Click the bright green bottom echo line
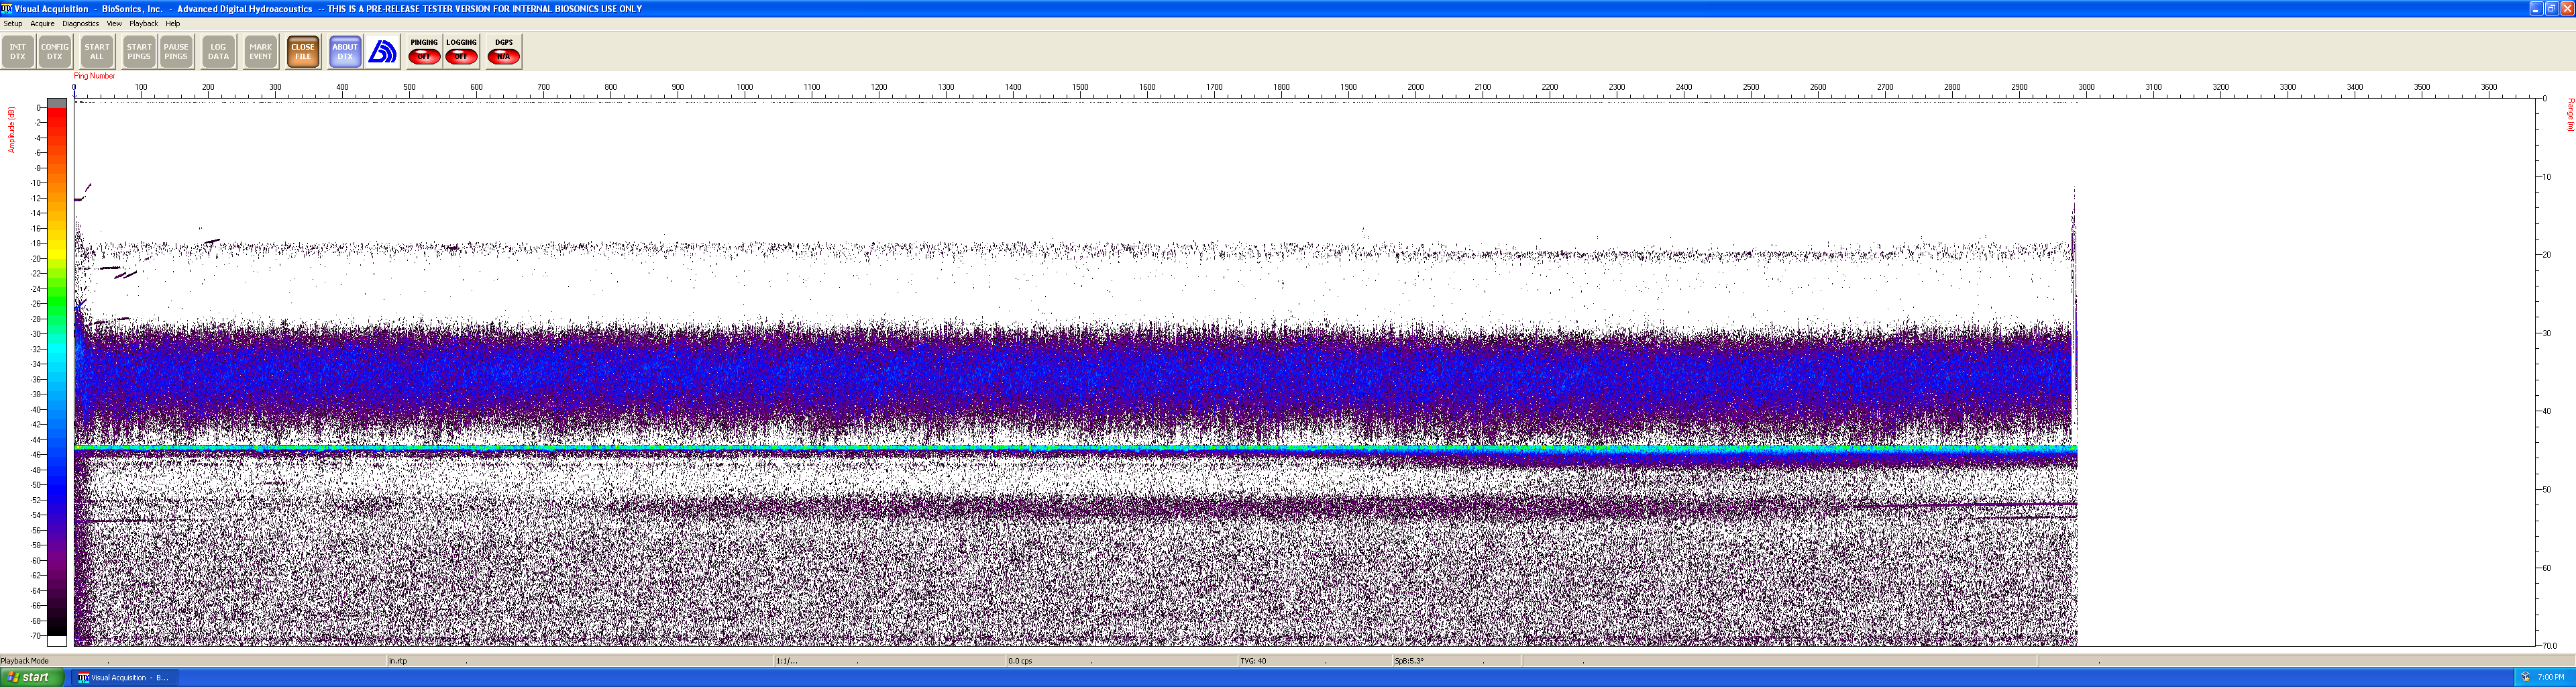The image size is (2576, 687). point(1075,448)
